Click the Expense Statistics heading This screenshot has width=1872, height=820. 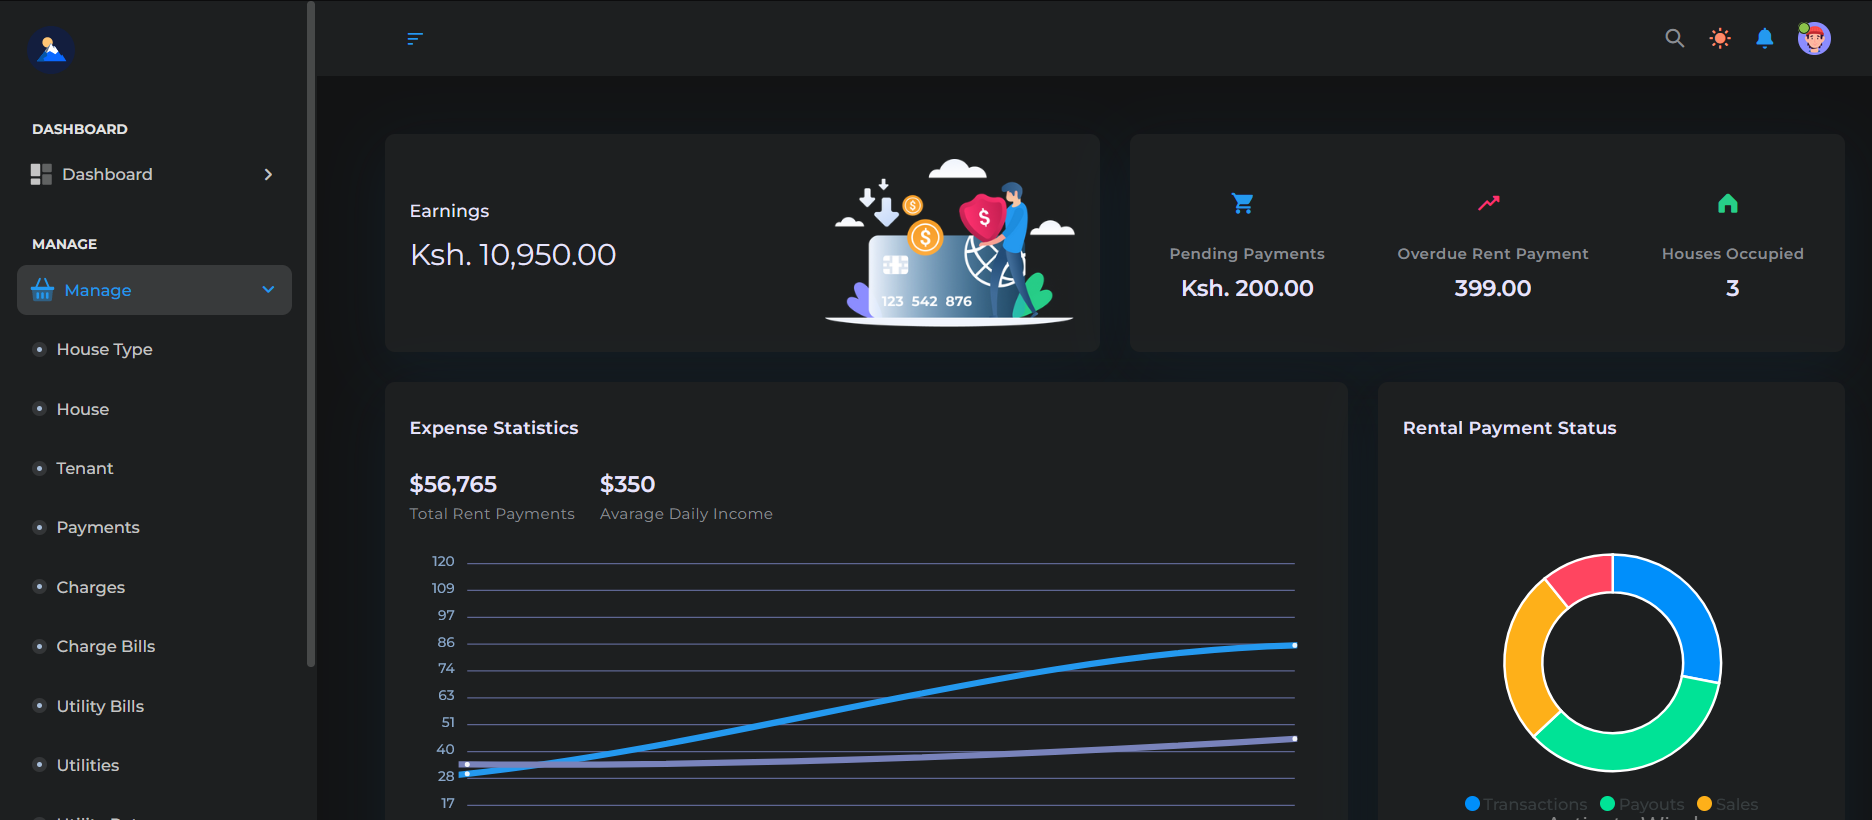[x=494, y=428]
